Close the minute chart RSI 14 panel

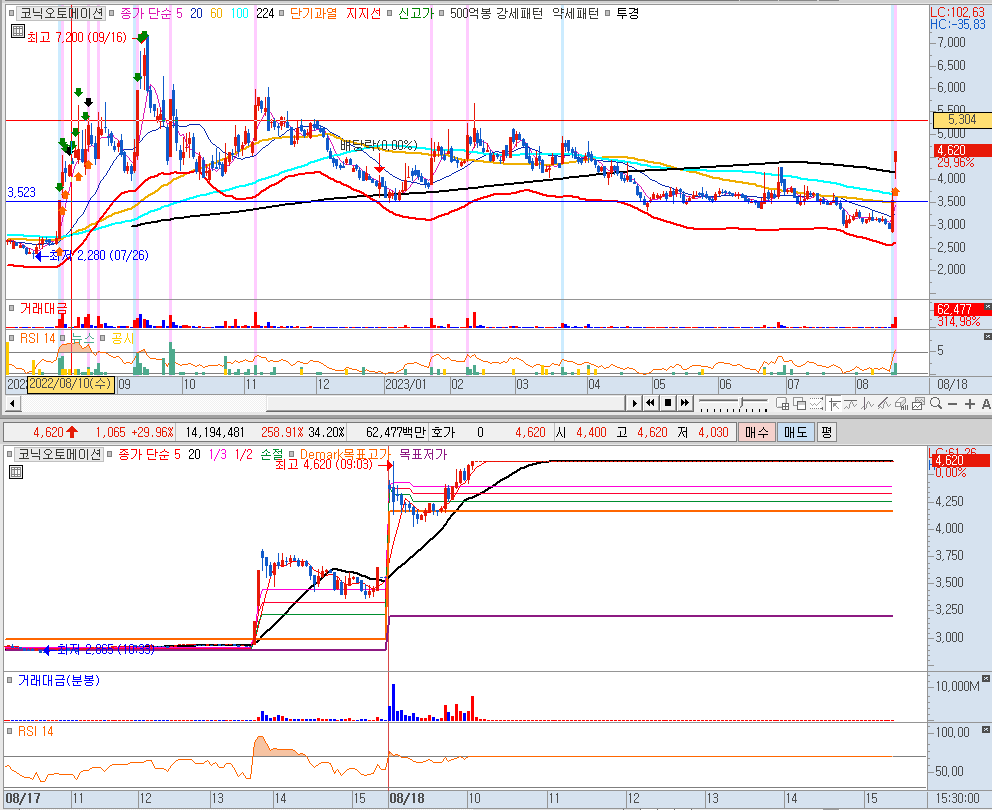click(988, 730)
